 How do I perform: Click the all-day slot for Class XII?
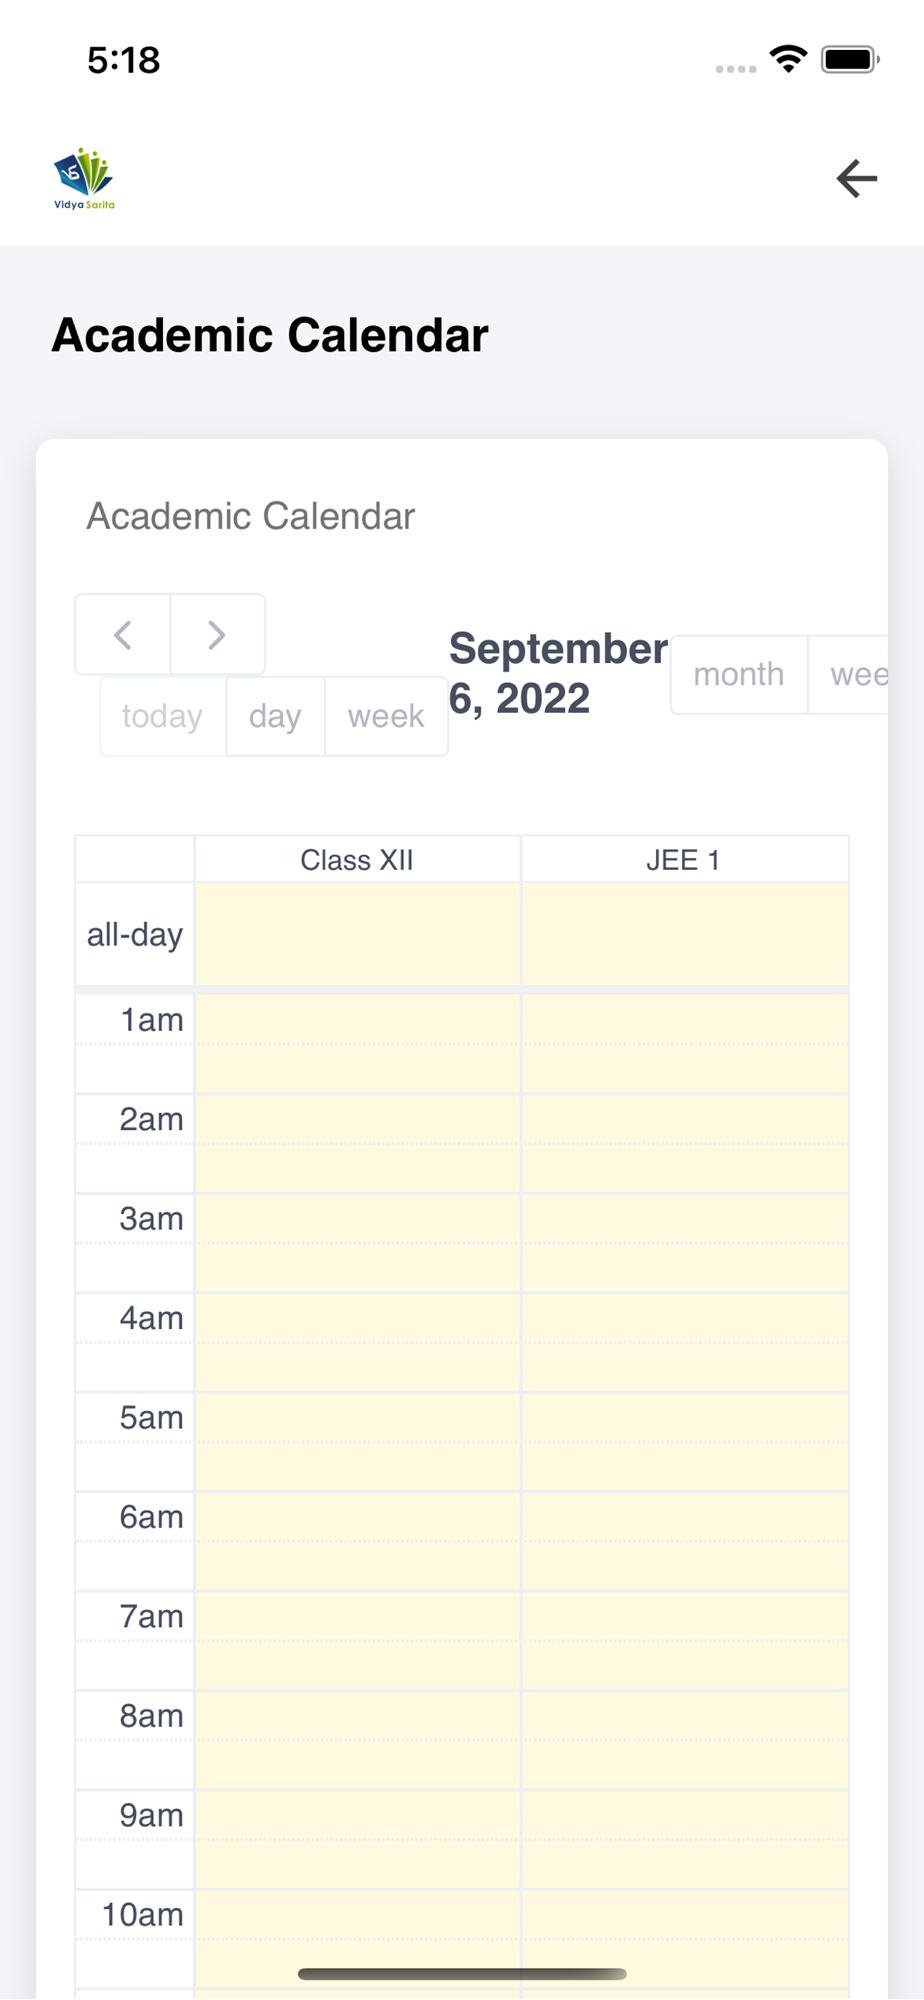(x=357, y=934)
